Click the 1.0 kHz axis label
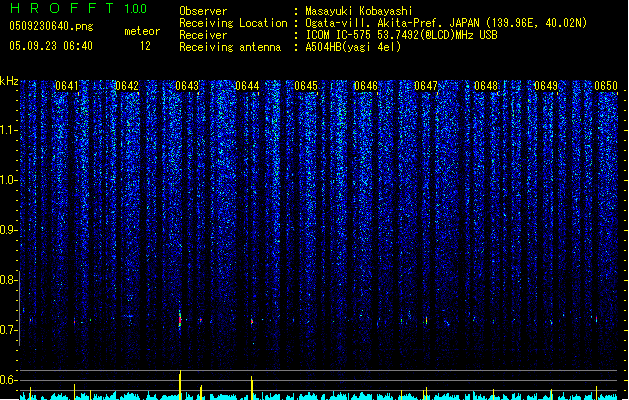 [9, 180]
